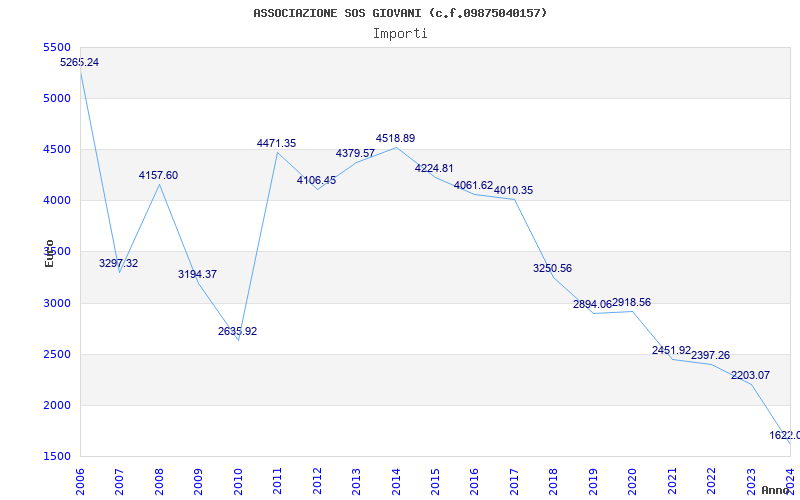Select the 2013 year axis label
Viewport: 800px width, 500px height.
tap(356, 482)
